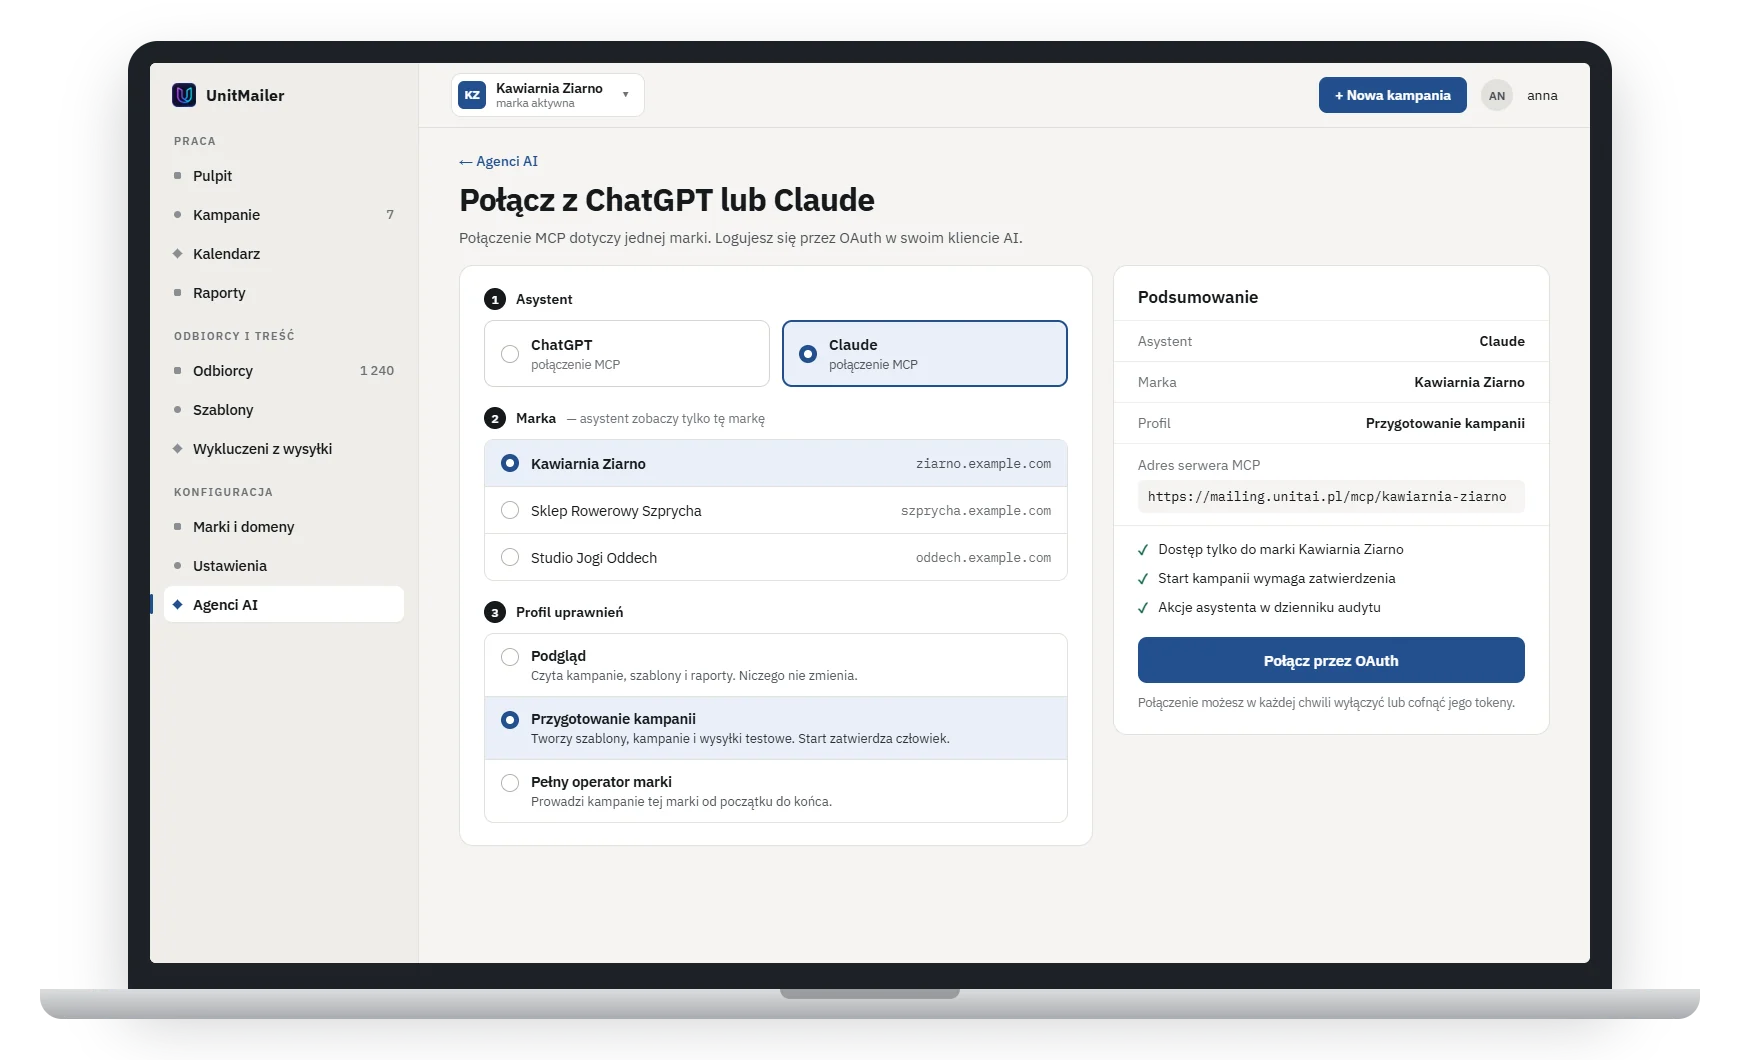Click the anna username label

[x=1542, y=96]
